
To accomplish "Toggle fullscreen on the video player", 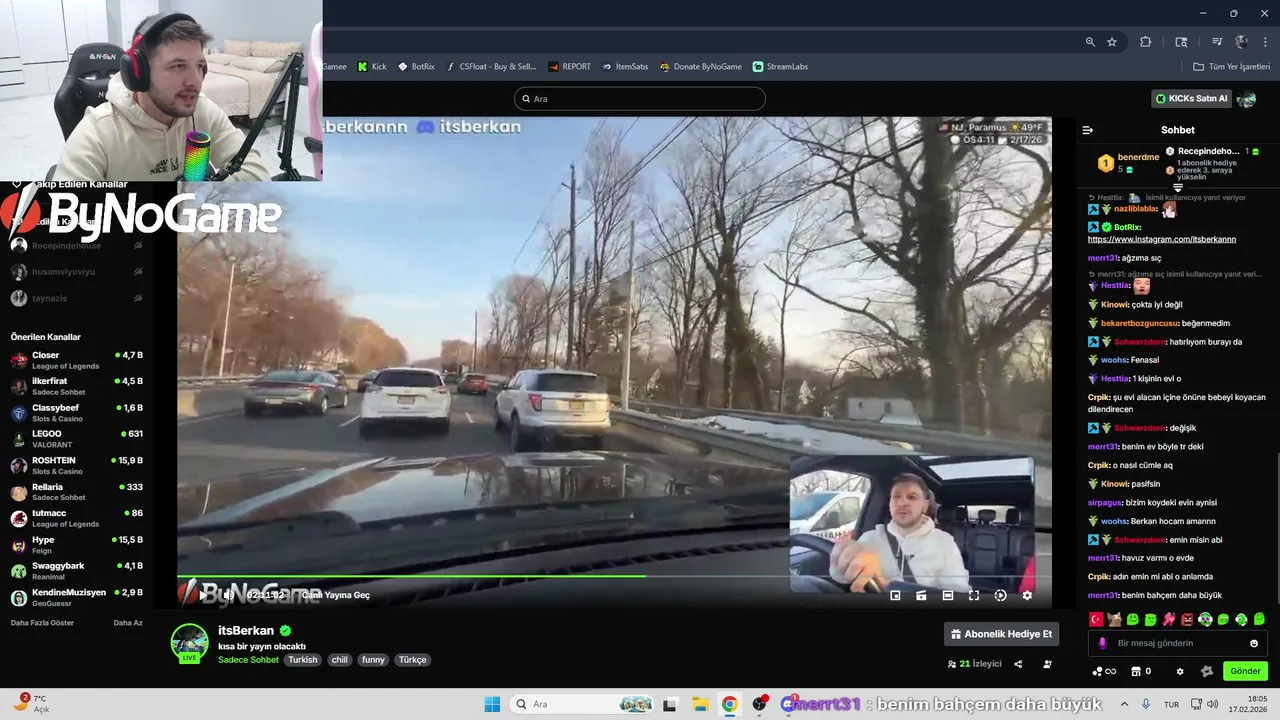I will (974, 595).
